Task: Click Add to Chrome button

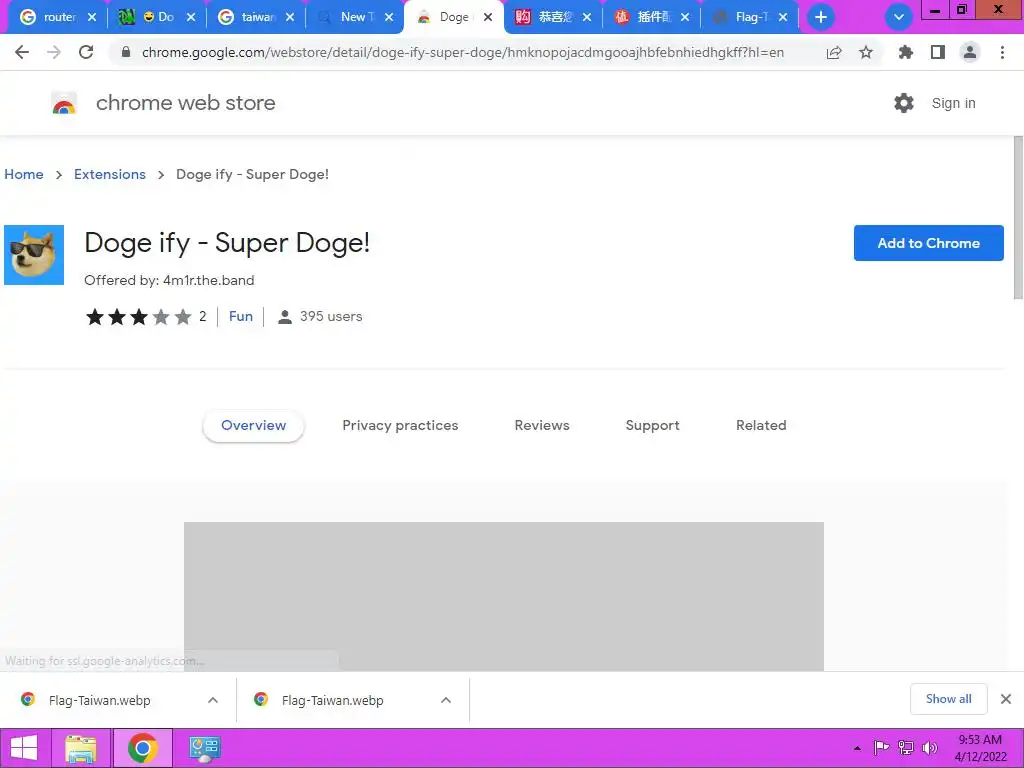Action: point(928,243)
